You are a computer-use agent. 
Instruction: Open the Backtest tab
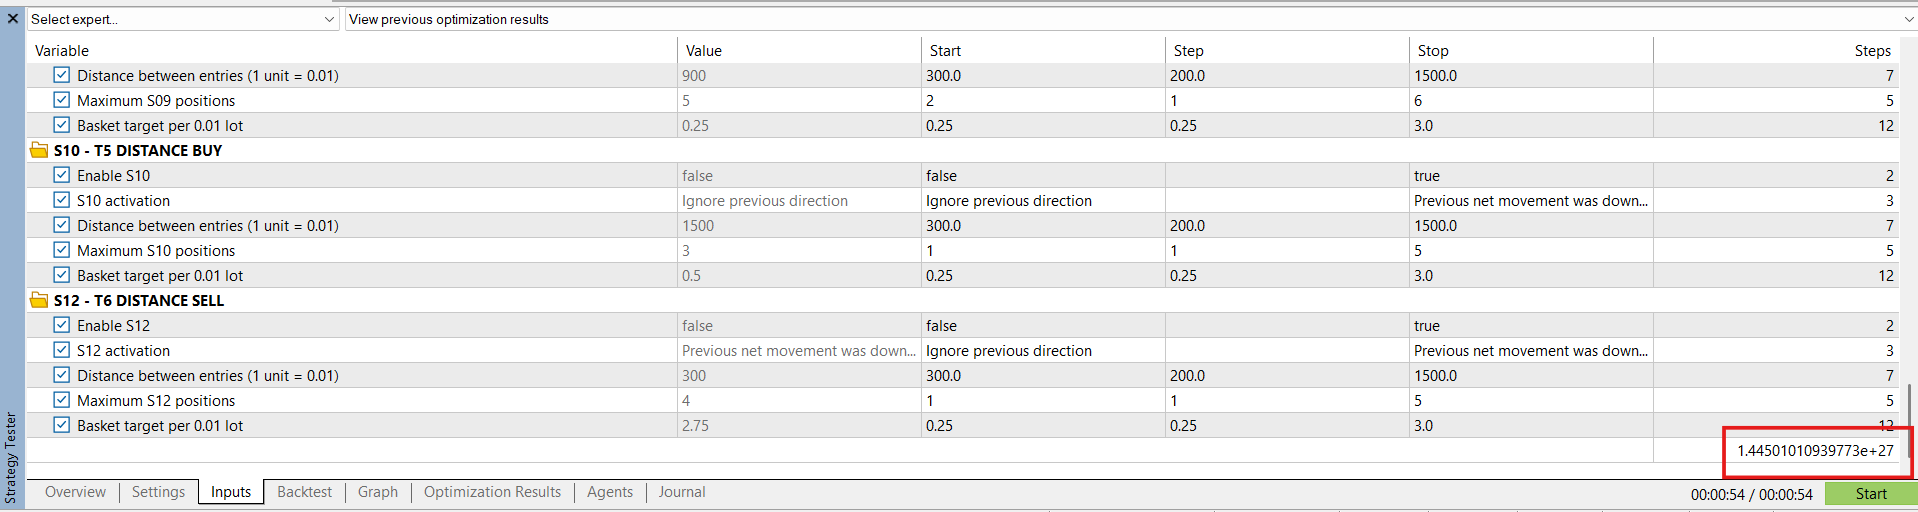coord(304,492)
